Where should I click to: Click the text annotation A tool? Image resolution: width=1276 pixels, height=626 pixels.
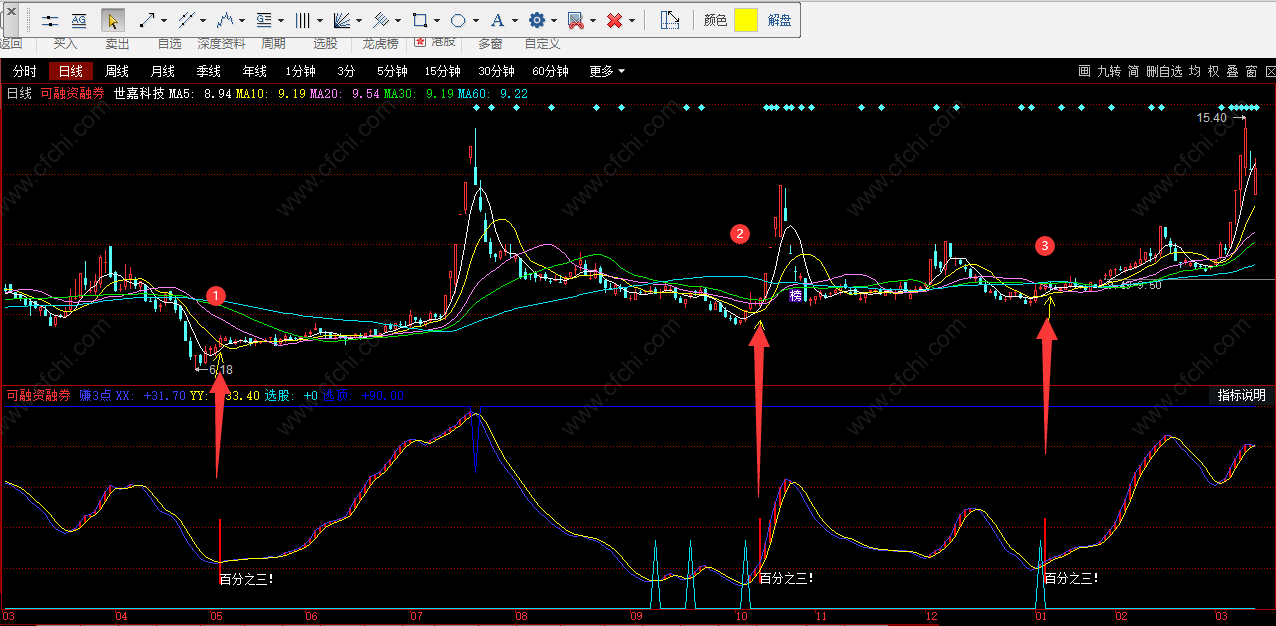click(499, 20)
